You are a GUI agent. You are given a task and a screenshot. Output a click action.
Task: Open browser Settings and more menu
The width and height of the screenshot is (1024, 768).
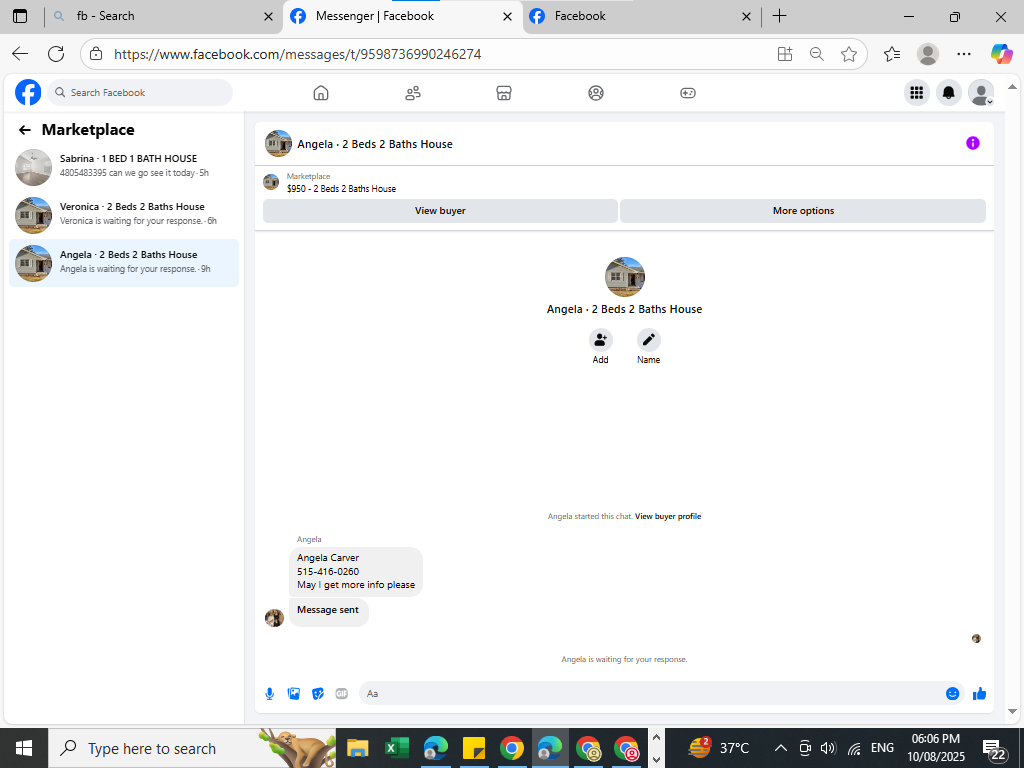[x=963, y=54]
